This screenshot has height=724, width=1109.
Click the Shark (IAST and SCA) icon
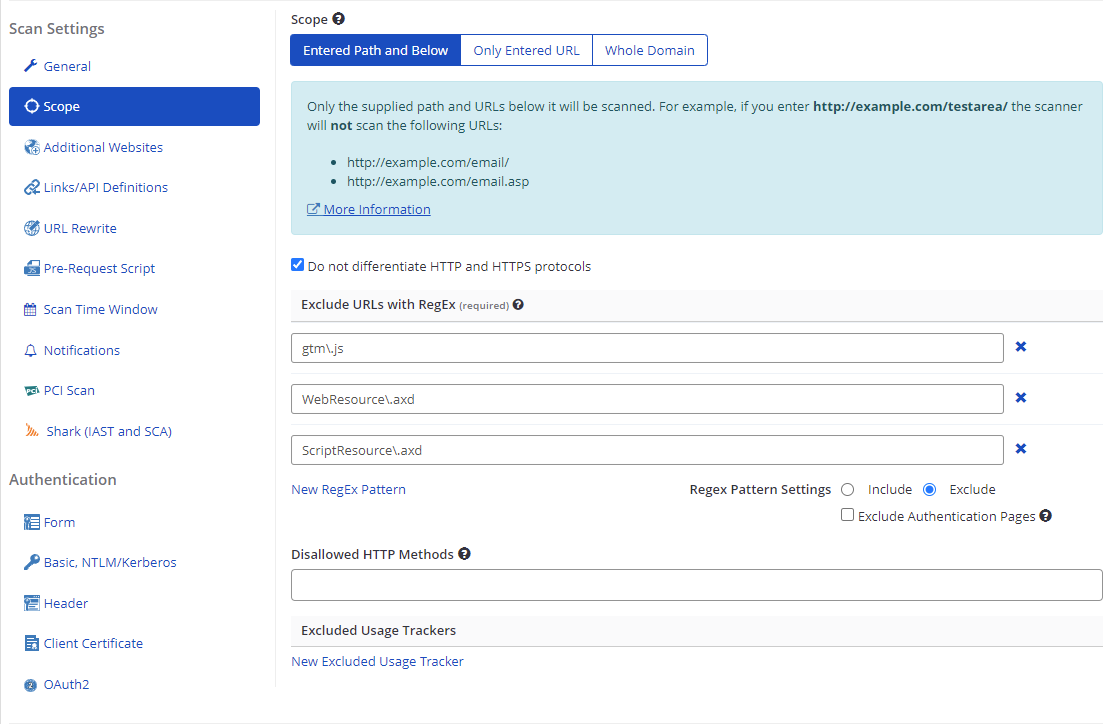pos(31,432)
